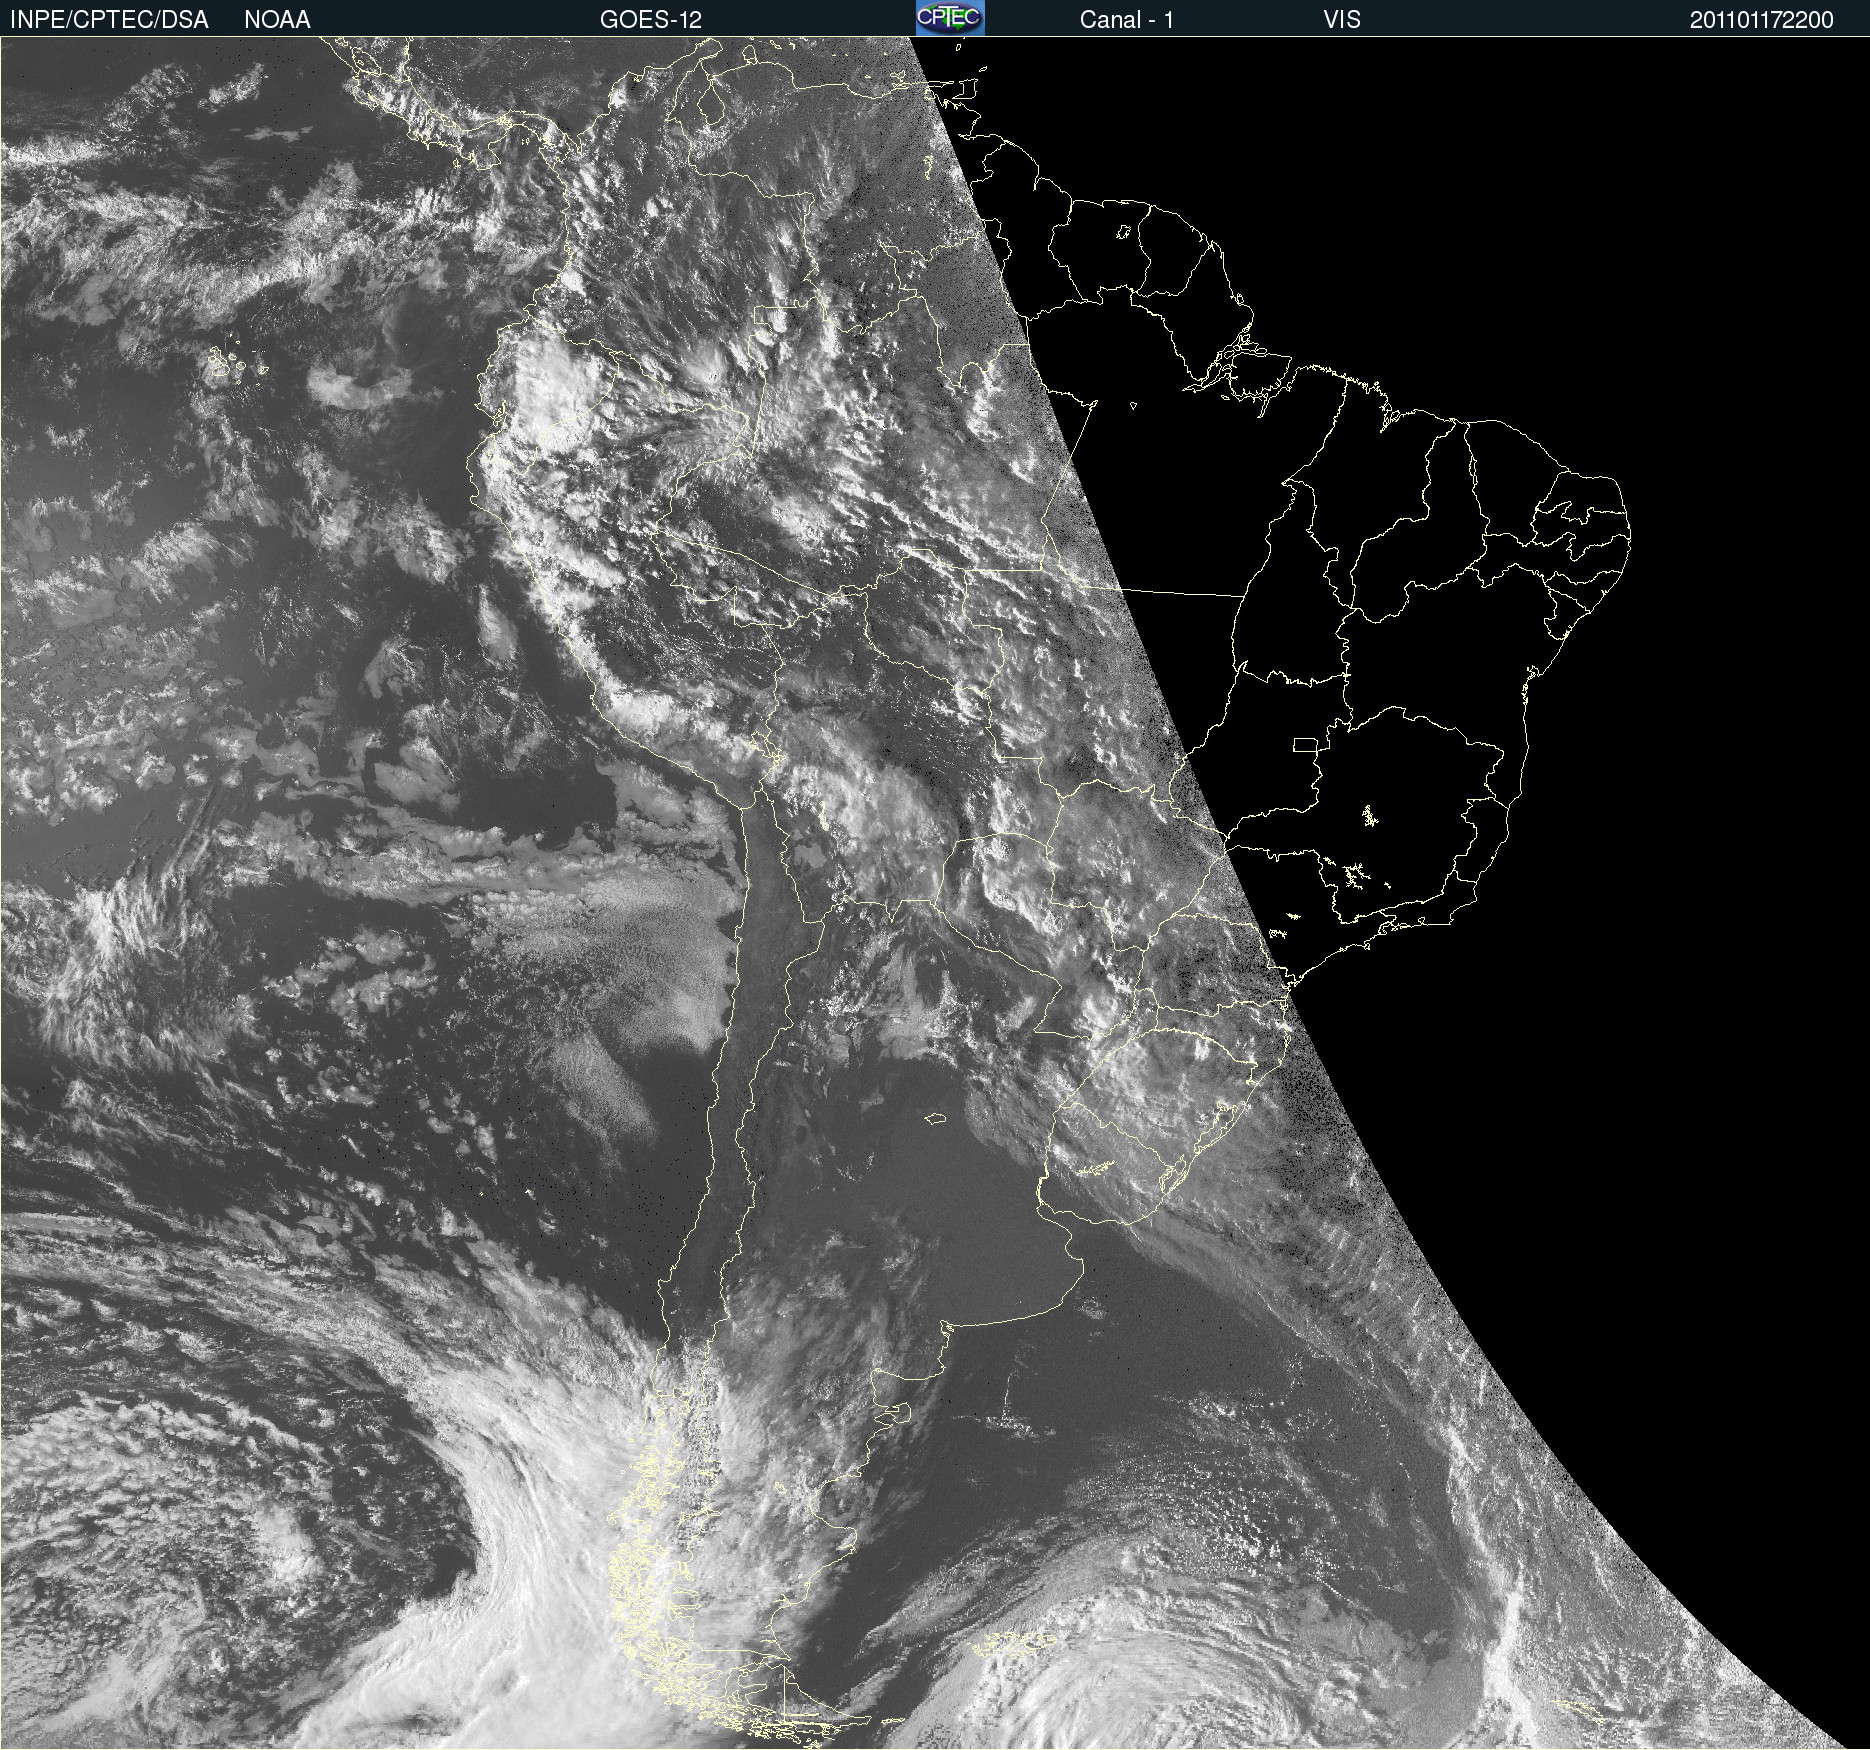Image resolution: width=1870 pixels, height=1750 pixels.
Task: Select the Canal - 1 label
Action: pyautogui.click(x=1126, y=20)
